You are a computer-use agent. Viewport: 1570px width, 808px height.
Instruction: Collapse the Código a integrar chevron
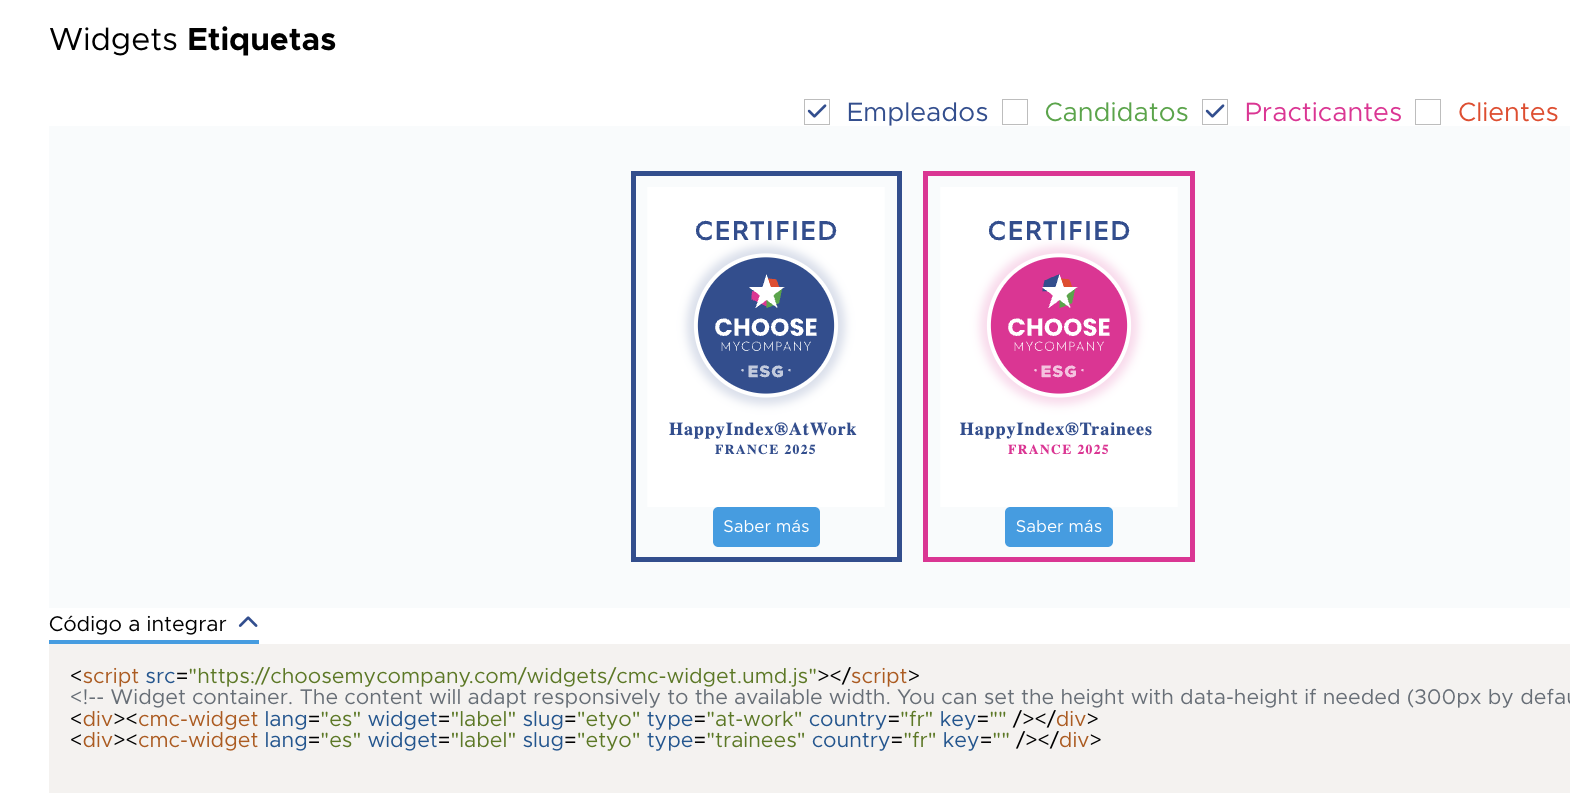[x=248, y=622]
